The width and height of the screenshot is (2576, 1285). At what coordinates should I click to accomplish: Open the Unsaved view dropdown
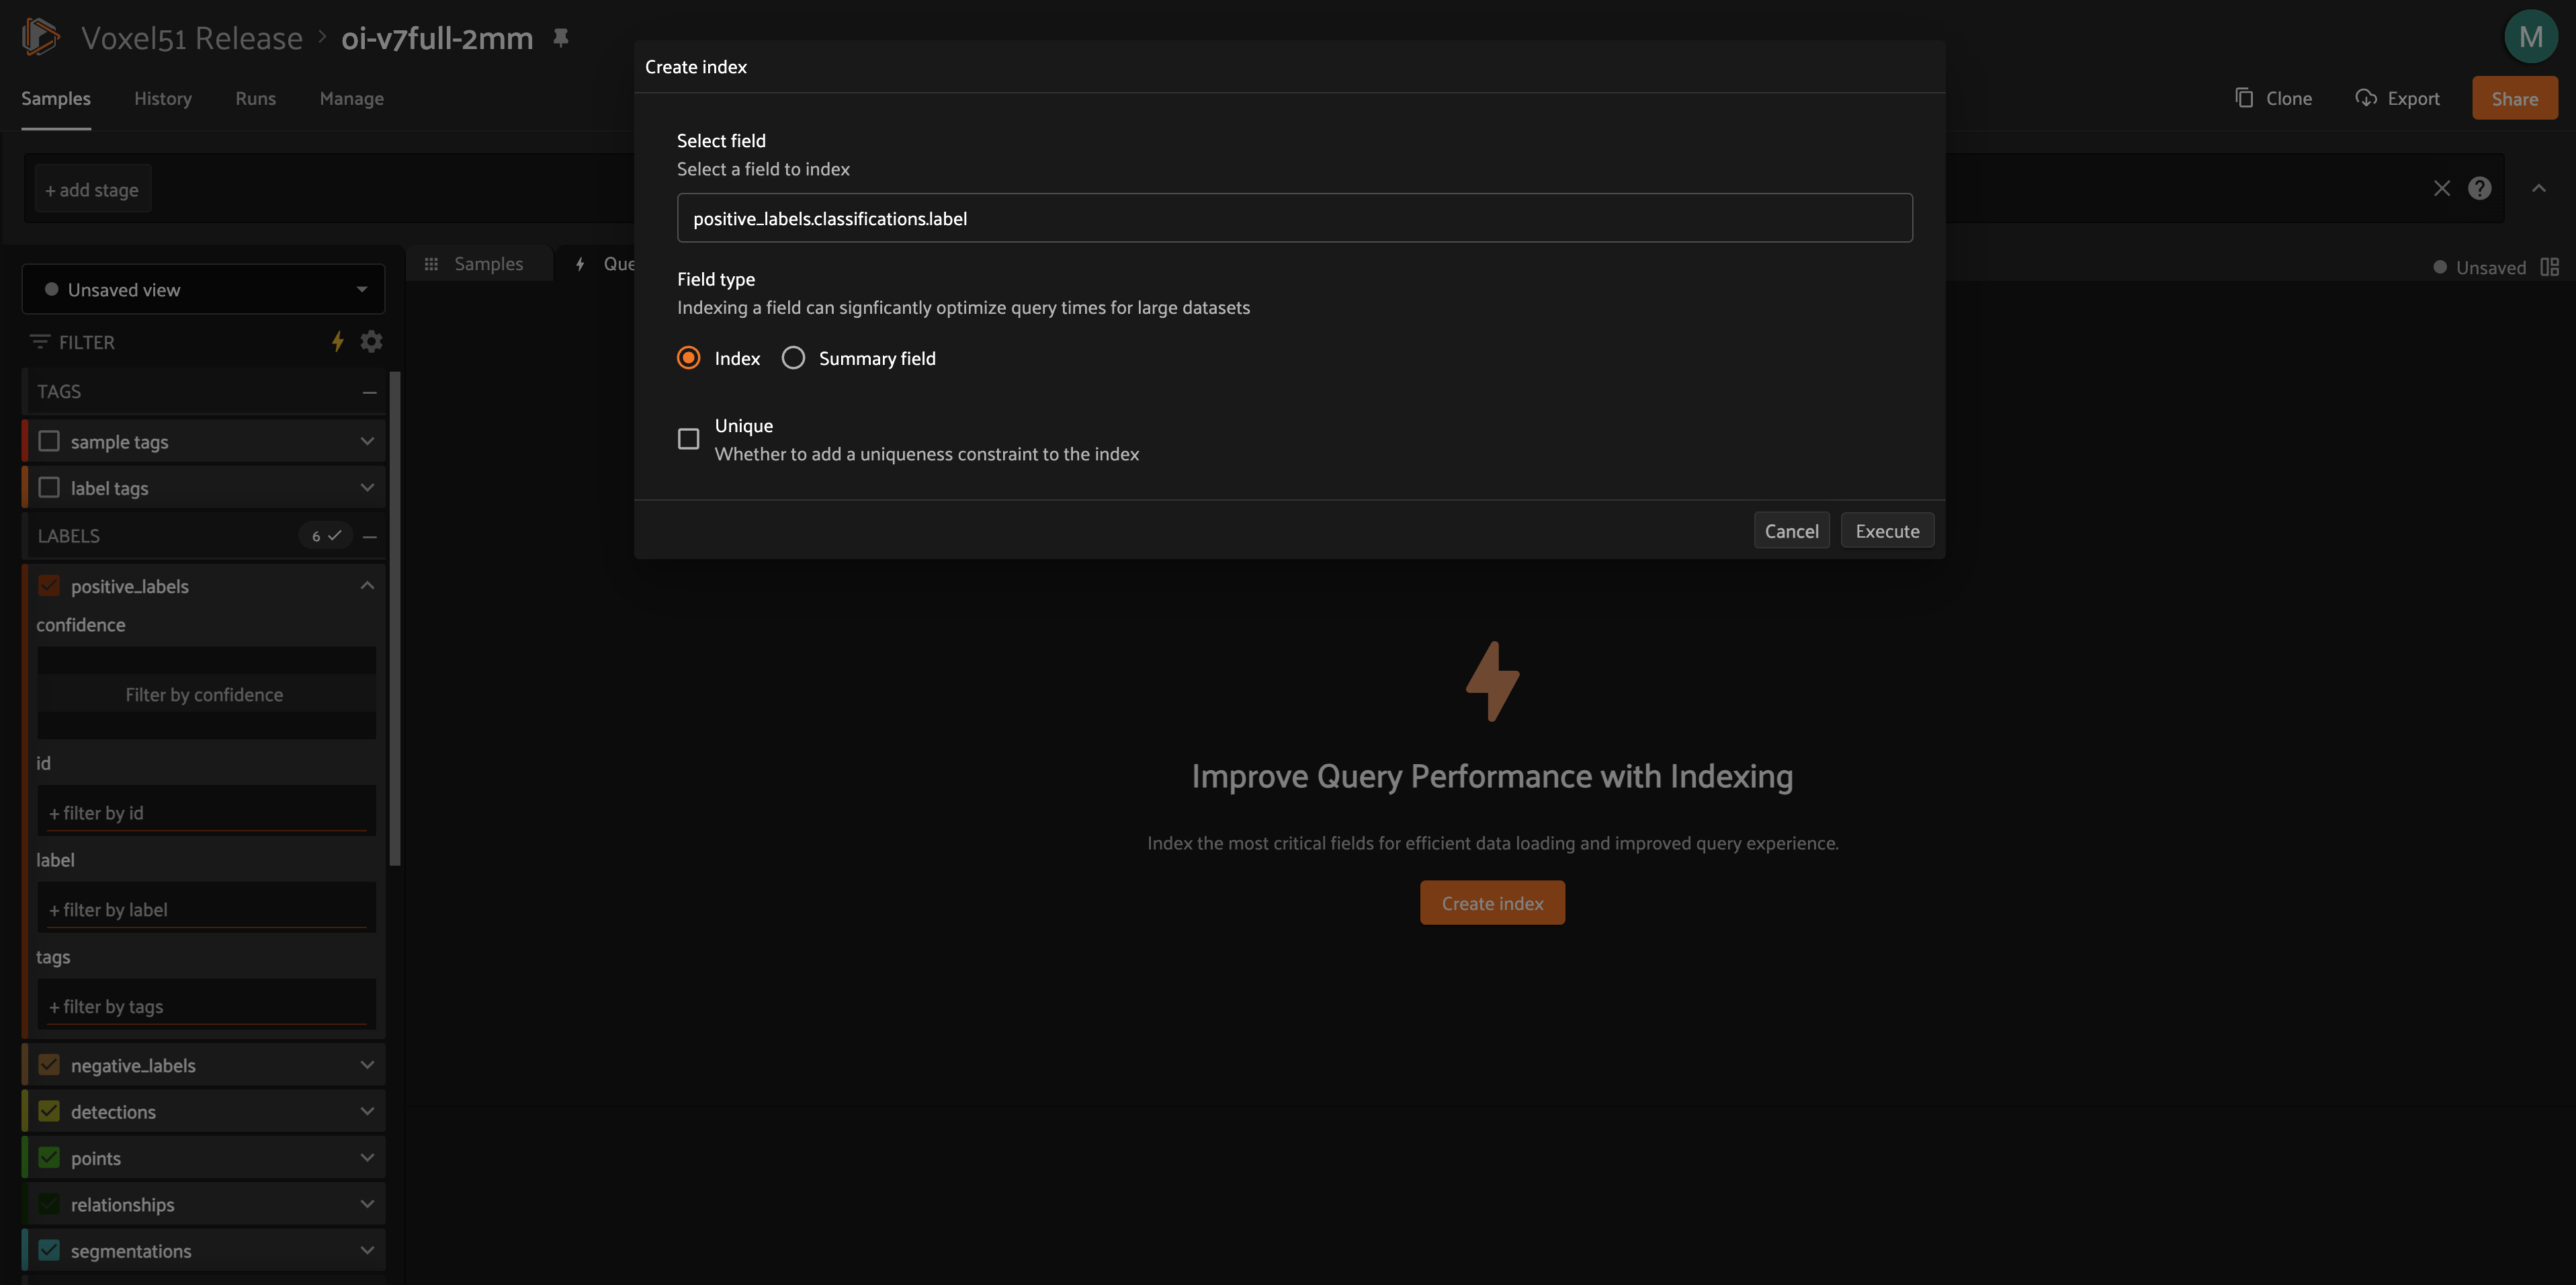(x=203, y=289)
